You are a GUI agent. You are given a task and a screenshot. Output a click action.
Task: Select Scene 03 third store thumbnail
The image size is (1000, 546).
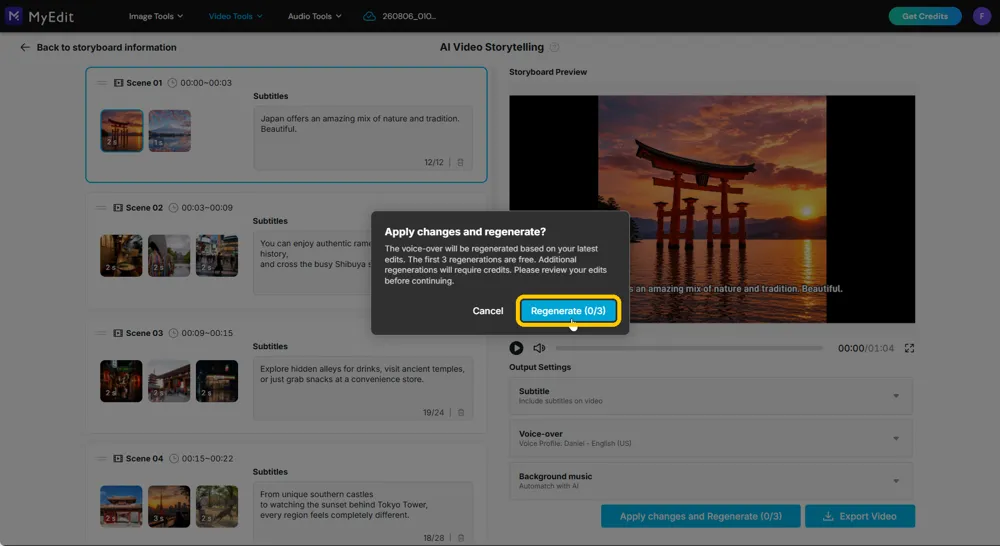point(217,381)
